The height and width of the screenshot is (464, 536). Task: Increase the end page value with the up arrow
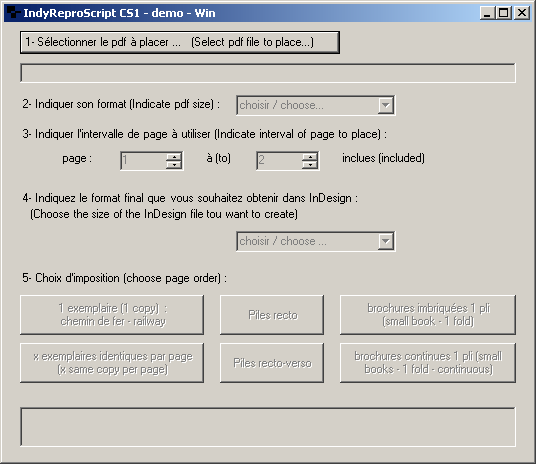pos(310,157)
